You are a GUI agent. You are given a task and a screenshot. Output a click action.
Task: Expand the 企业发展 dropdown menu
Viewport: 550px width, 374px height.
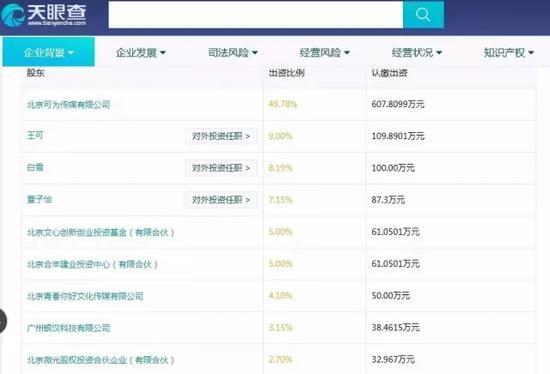tap(141, 53)
